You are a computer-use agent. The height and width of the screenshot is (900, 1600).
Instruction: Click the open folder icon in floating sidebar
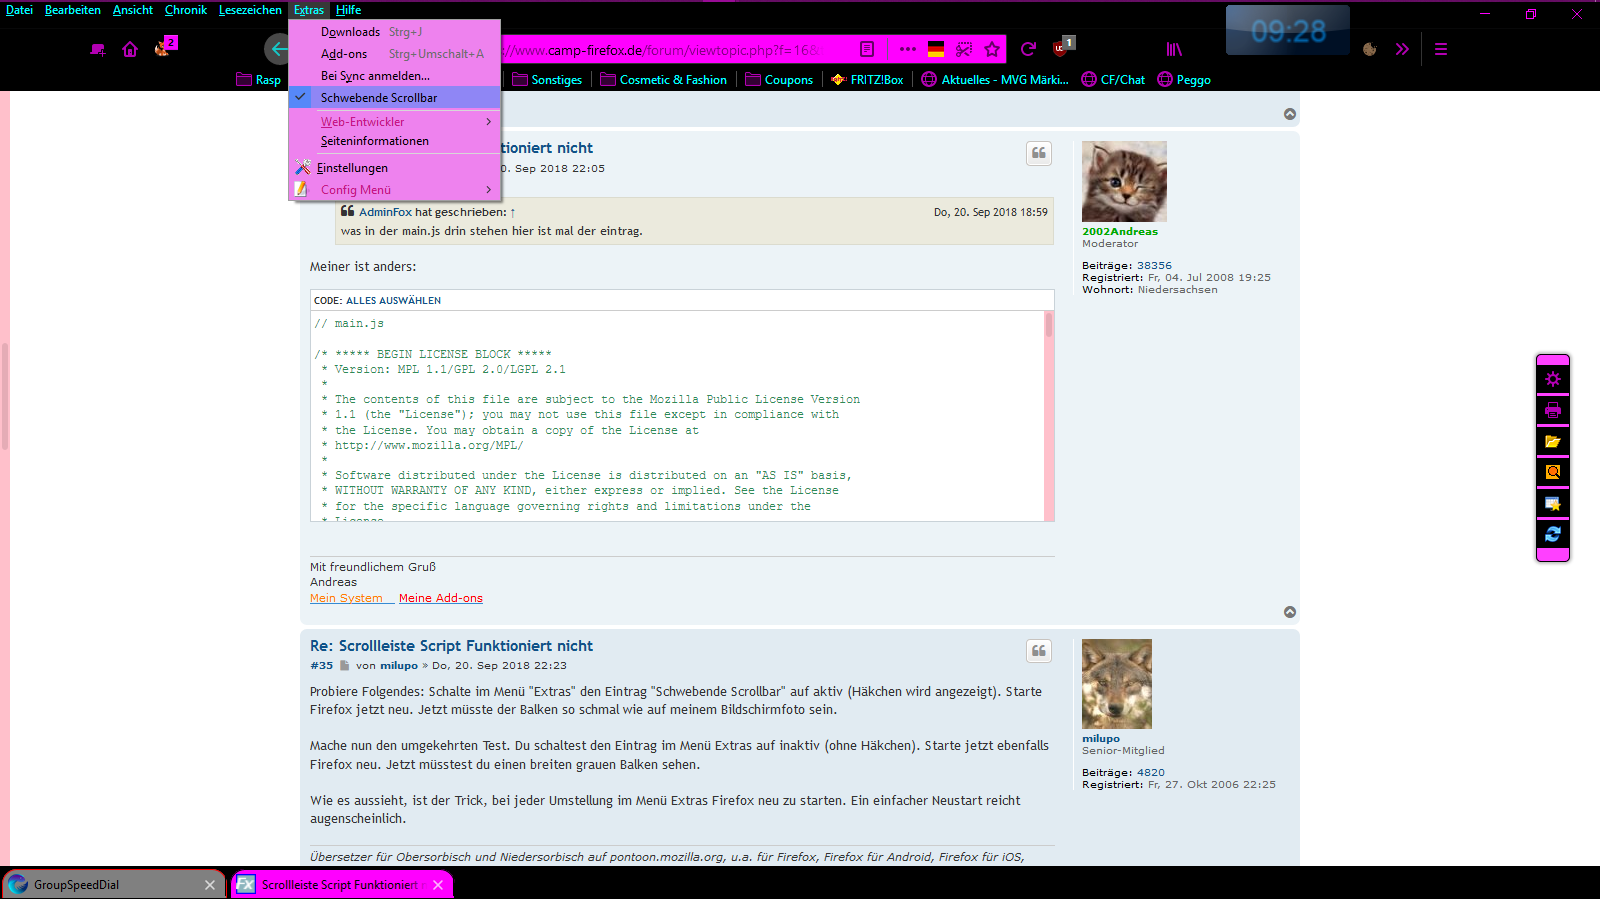click(1552, 441)
